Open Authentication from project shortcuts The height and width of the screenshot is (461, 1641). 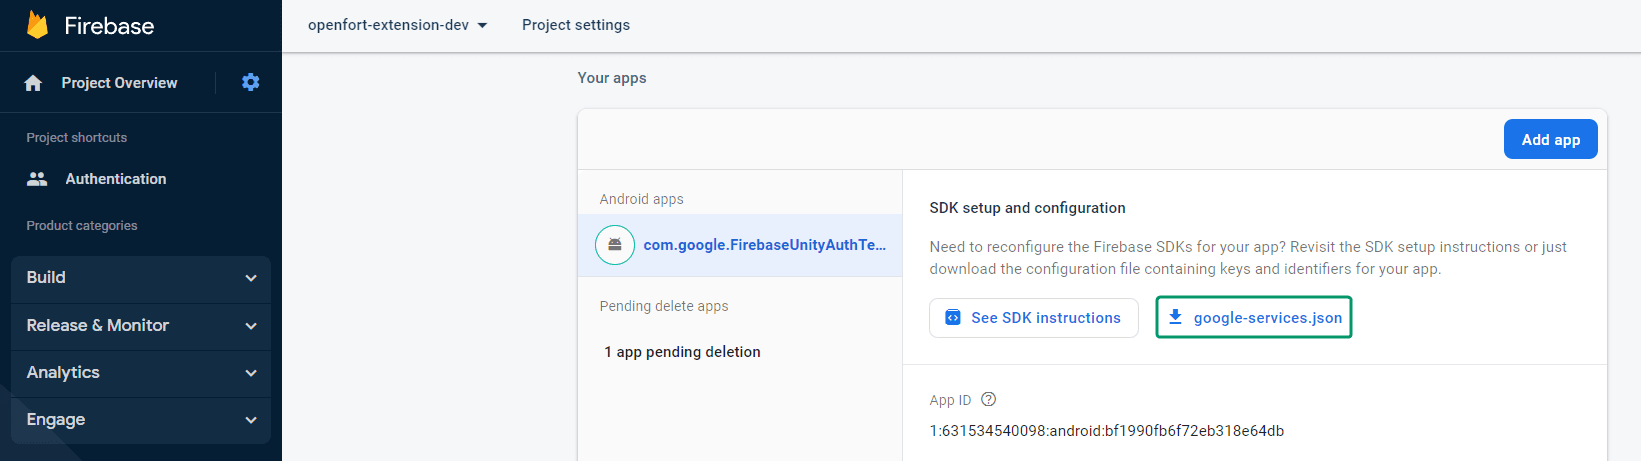[x=116, y=179]
